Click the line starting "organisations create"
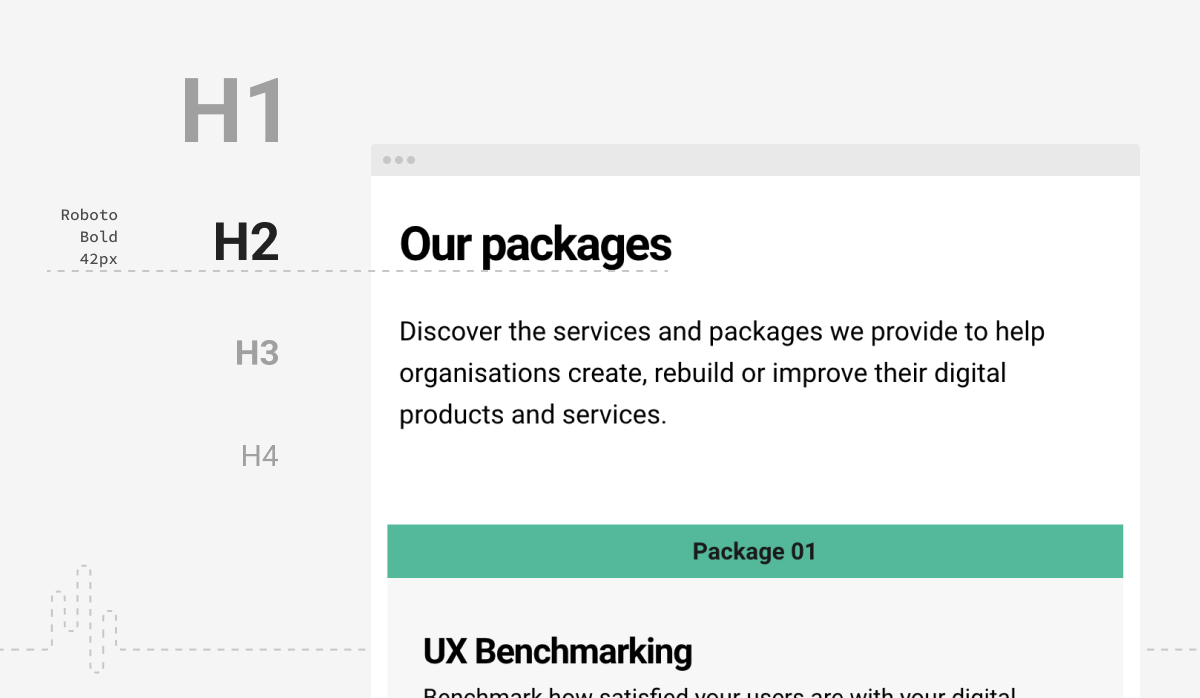1200x698 pixels. [702, 373]
